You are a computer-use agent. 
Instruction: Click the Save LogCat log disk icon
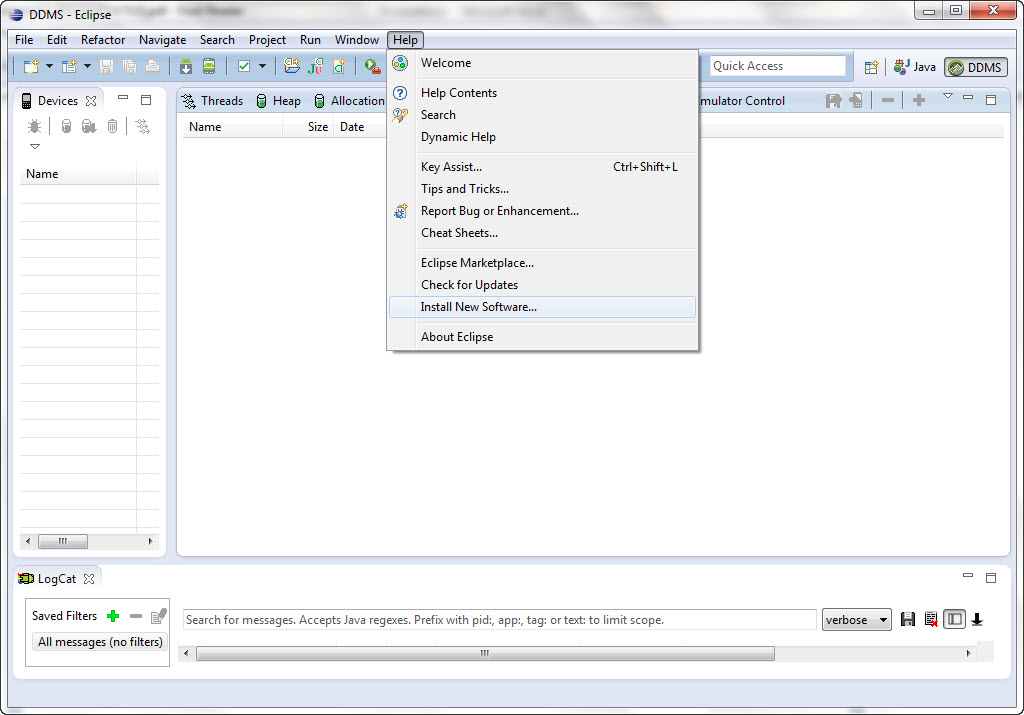point(908,619)
